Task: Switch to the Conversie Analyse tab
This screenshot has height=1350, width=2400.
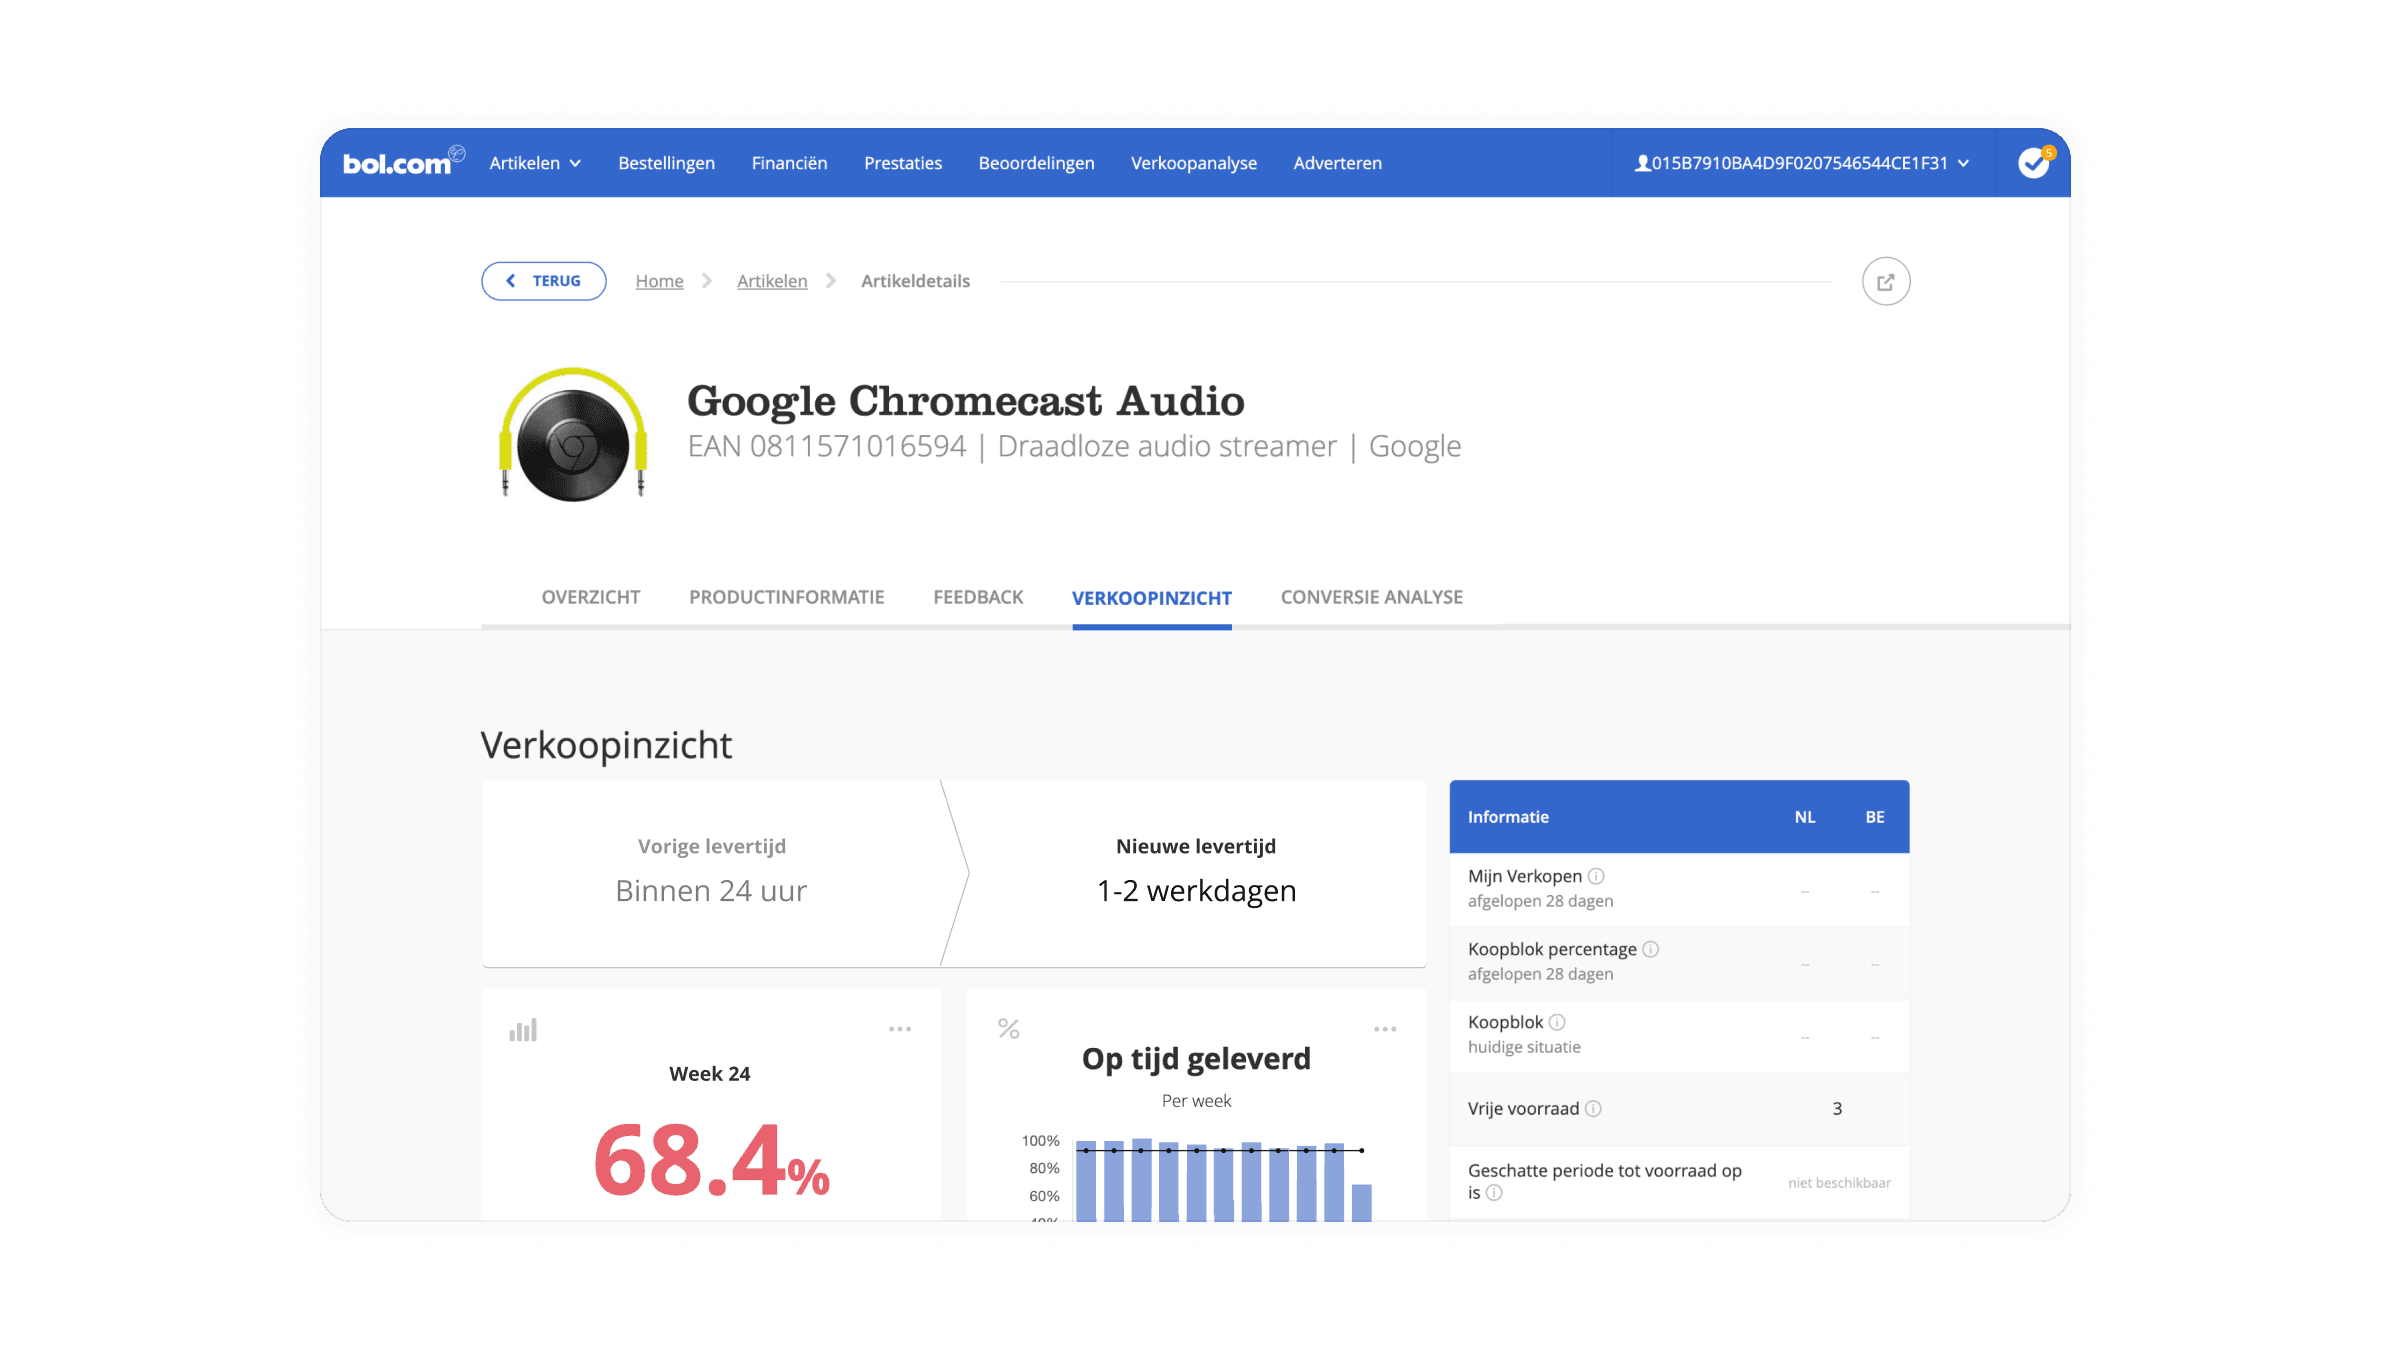Action: [x=1371, y=597]
